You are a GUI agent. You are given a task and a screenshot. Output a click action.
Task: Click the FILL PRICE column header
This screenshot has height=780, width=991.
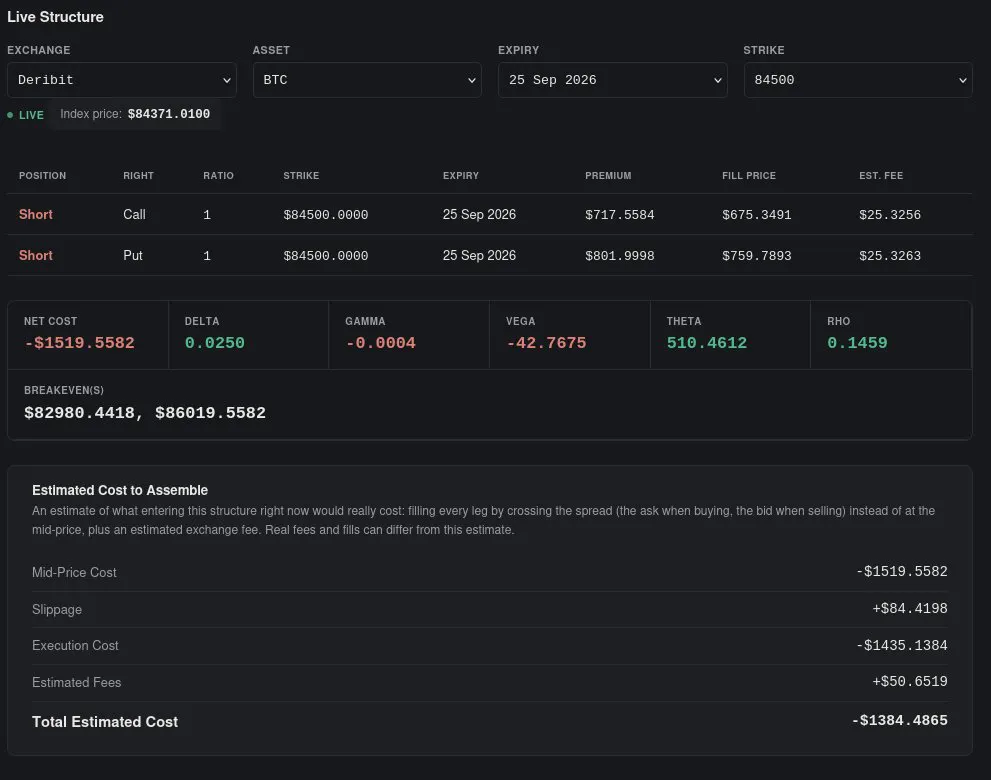tap(749, 176)
